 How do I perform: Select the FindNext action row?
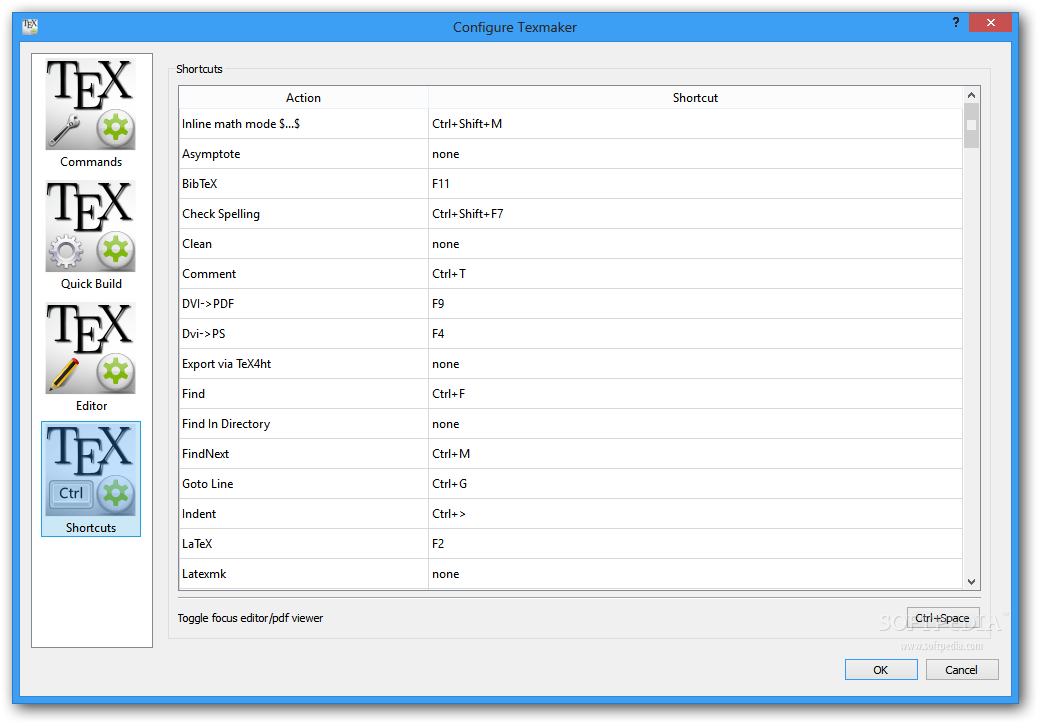[x=303, y=454]
